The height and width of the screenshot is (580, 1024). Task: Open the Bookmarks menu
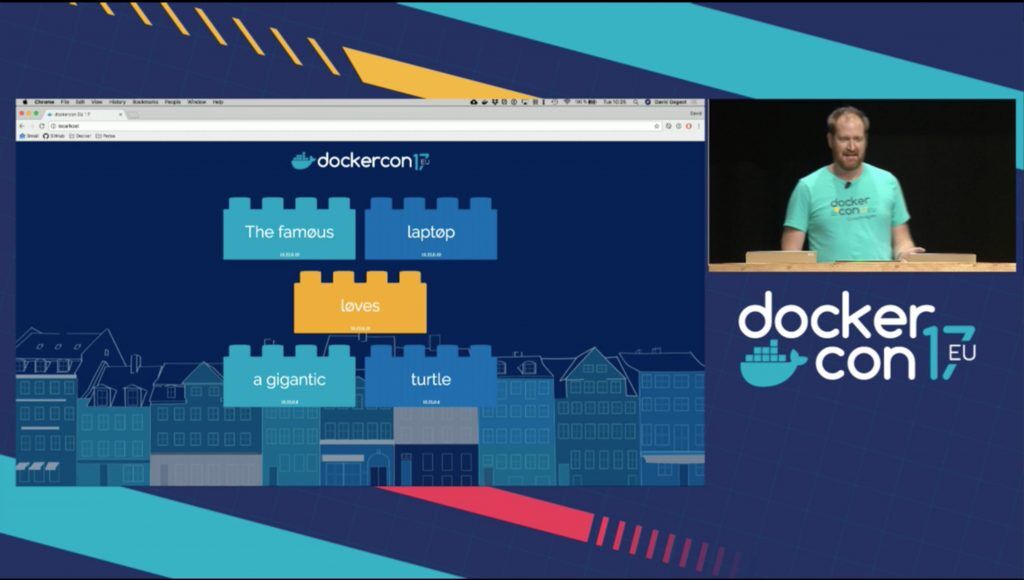pos(145,102)
